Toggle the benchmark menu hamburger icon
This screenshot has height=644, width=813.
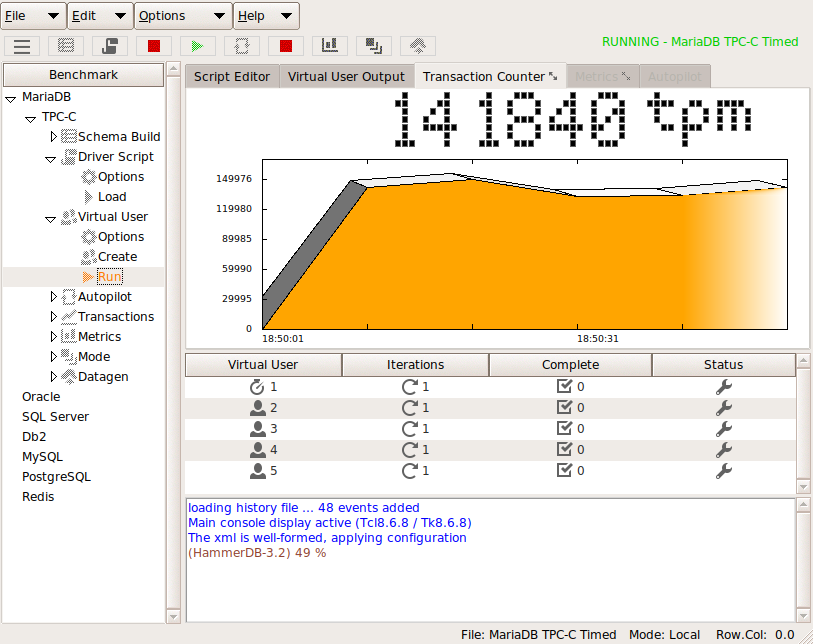22,46
